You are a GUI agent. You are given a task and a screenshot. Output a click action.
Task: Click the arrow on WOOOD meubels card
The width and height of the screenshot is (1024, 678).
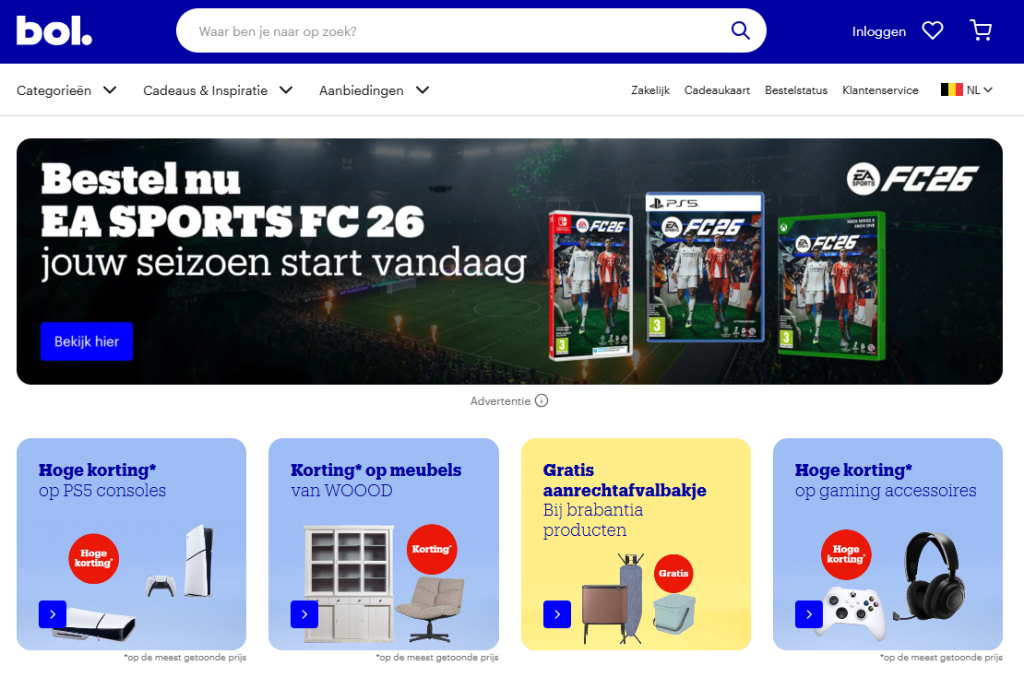click(304, 614)
